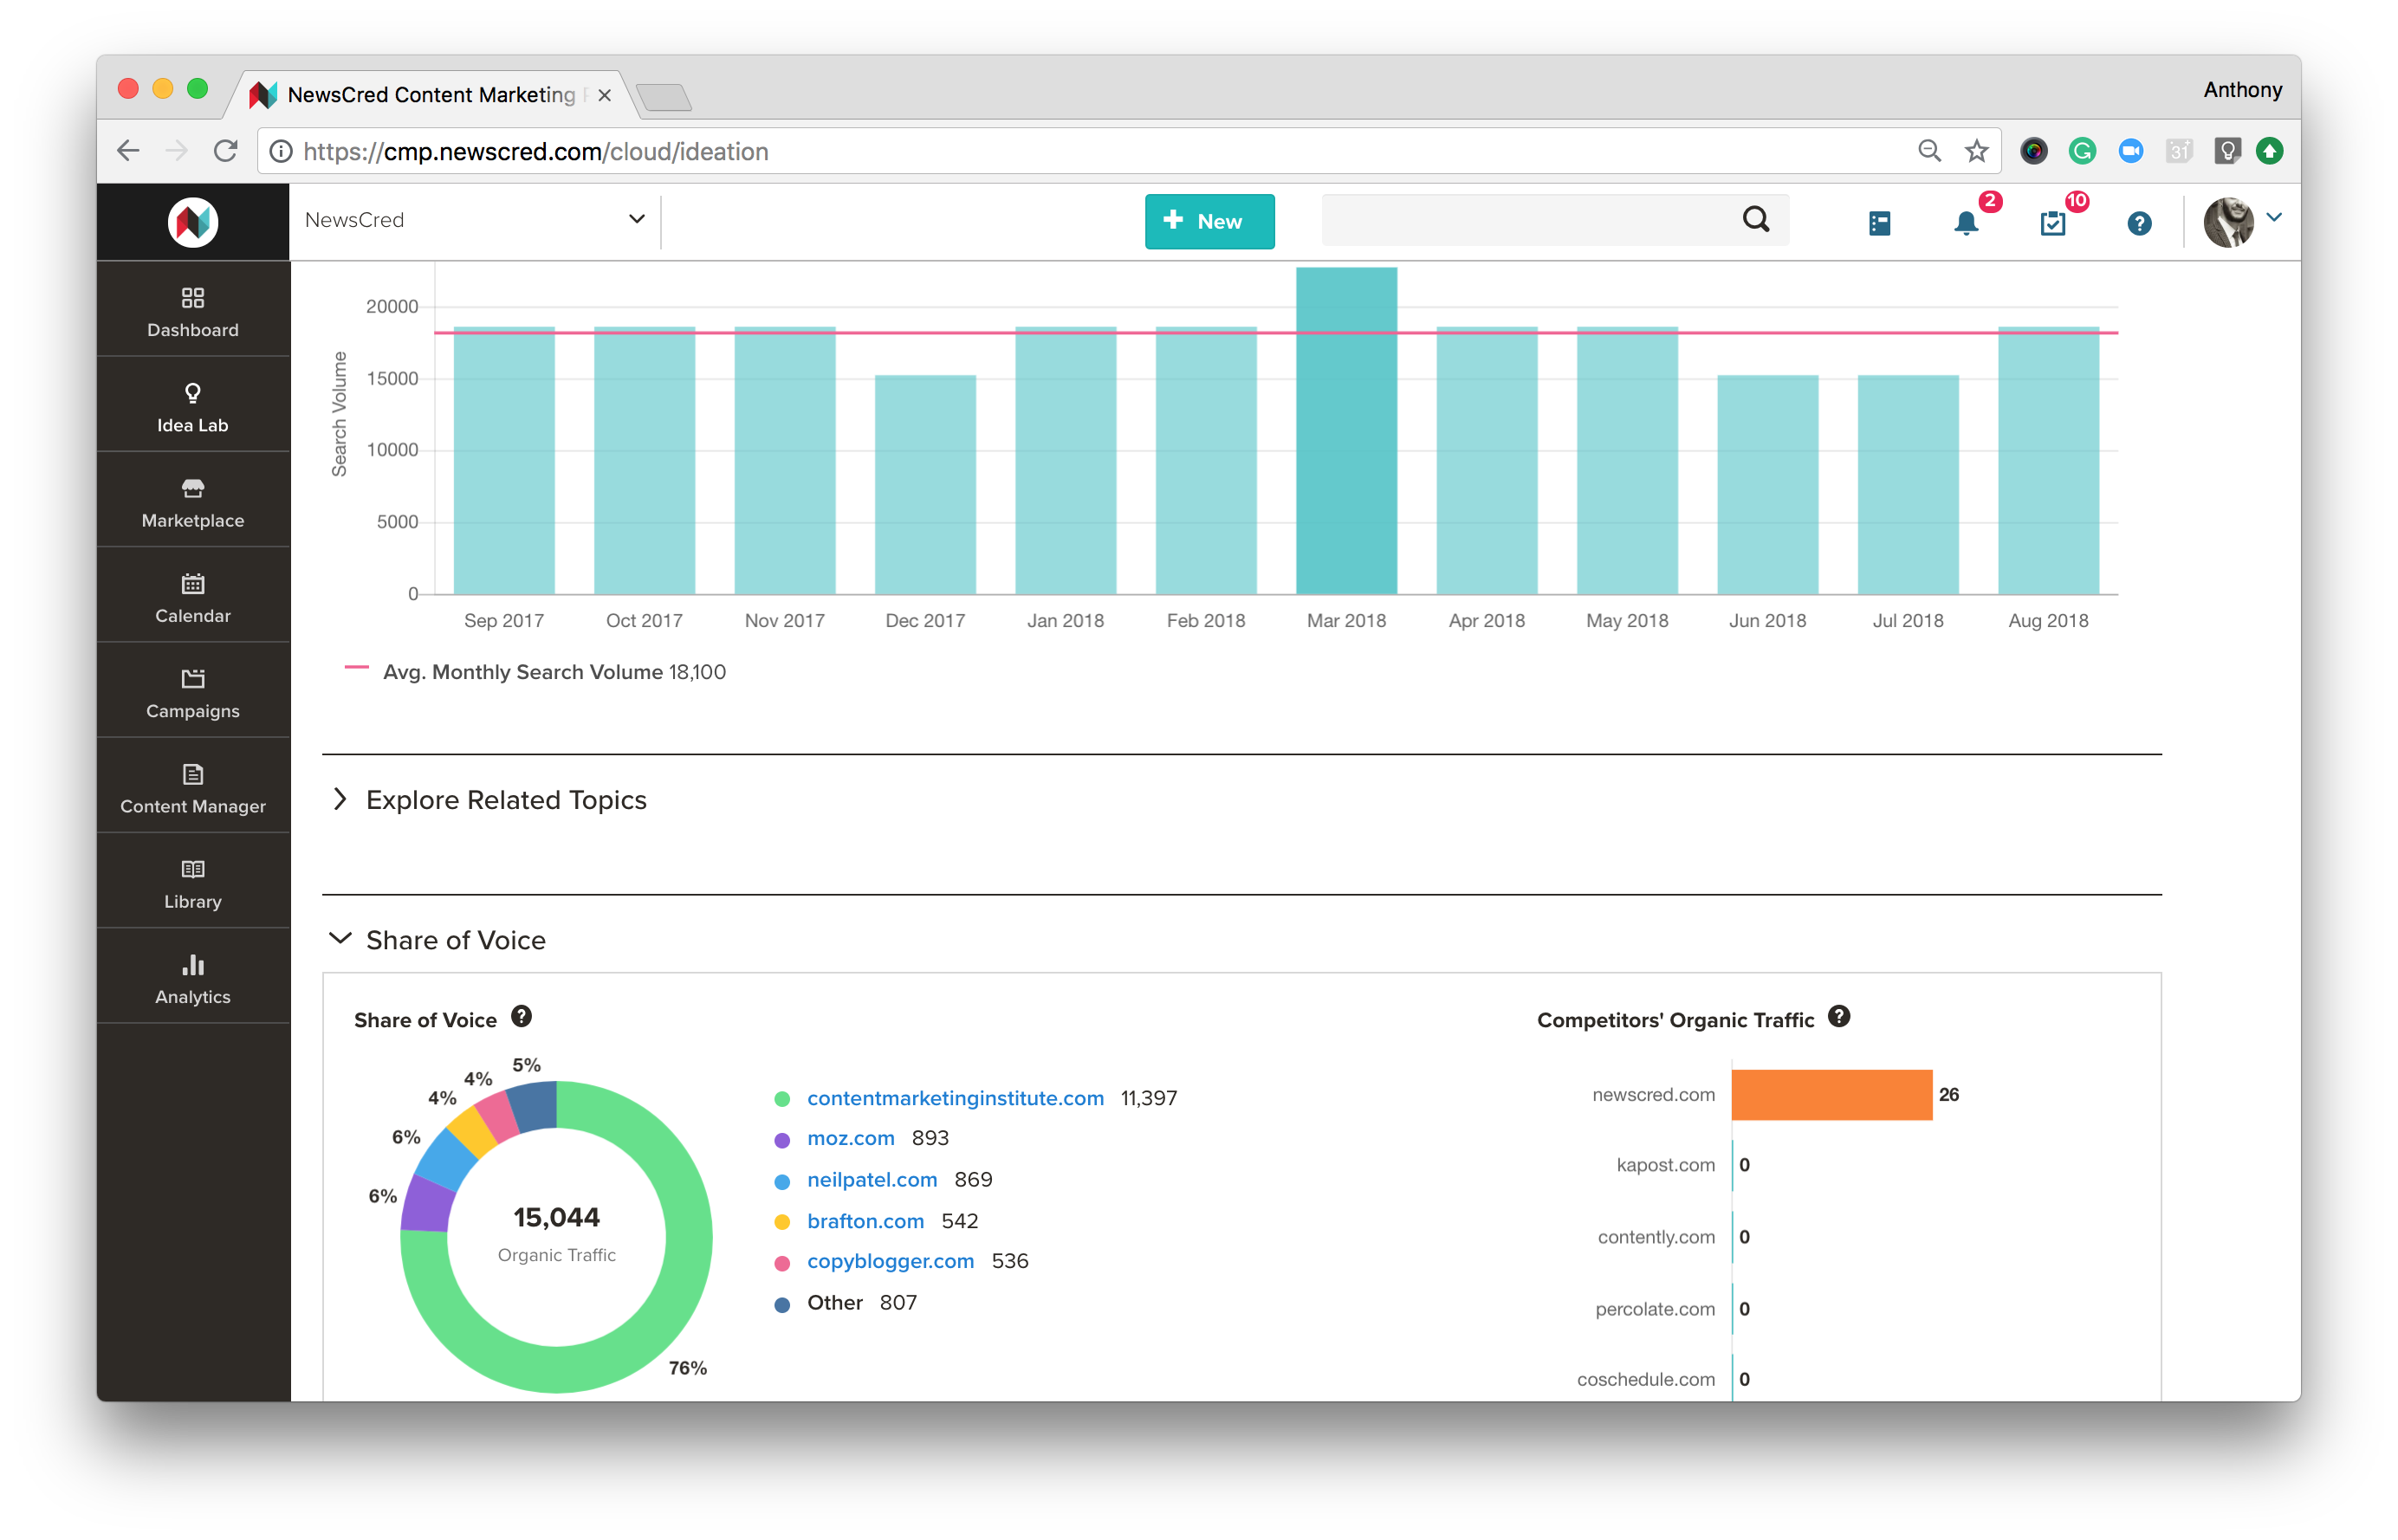
Task: Click Share of Voice help tooltip icon
Action: coord(521,1017)
